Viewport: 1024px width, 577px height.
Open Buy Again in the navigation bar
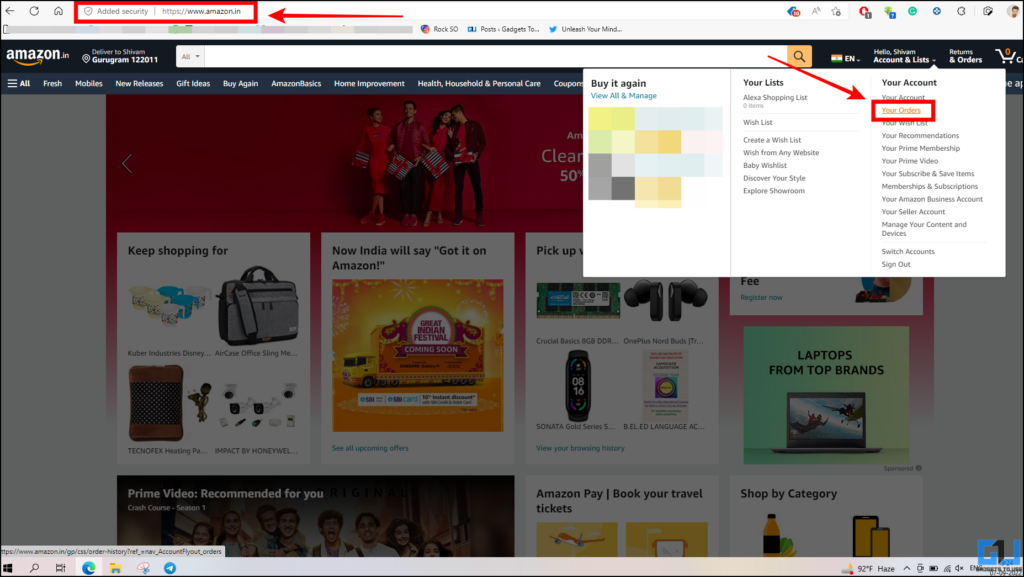240,84
